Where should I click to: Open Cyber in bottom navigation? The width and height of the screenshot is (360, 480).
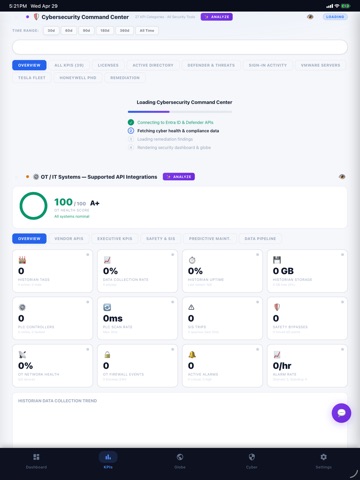click(252, 461)
